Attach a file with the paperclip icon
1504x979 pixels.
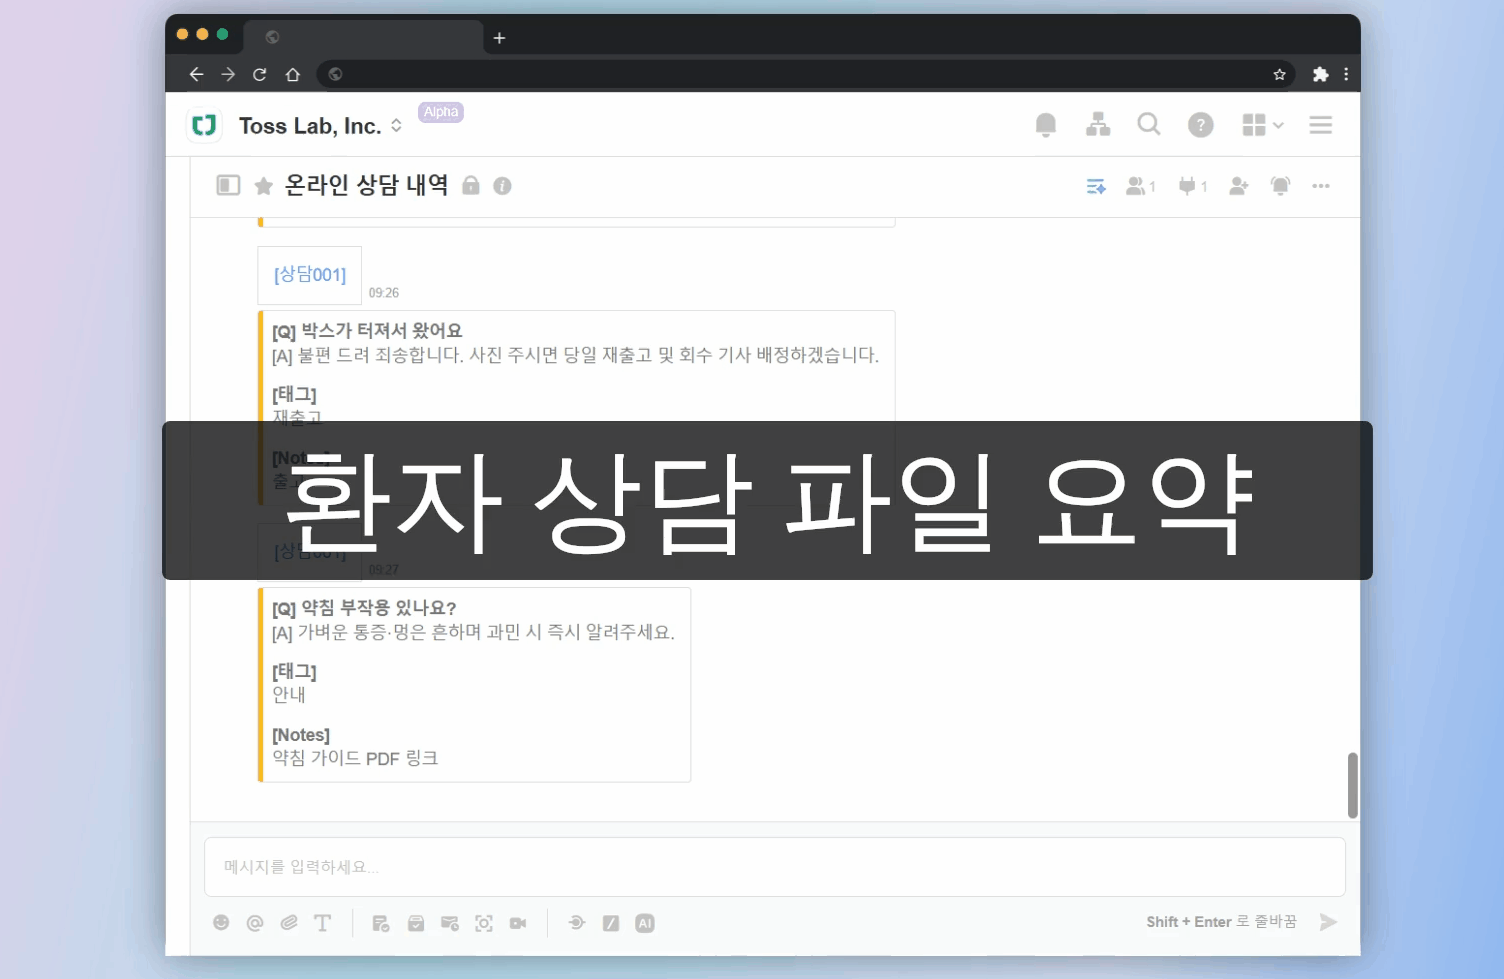[289, 923]
